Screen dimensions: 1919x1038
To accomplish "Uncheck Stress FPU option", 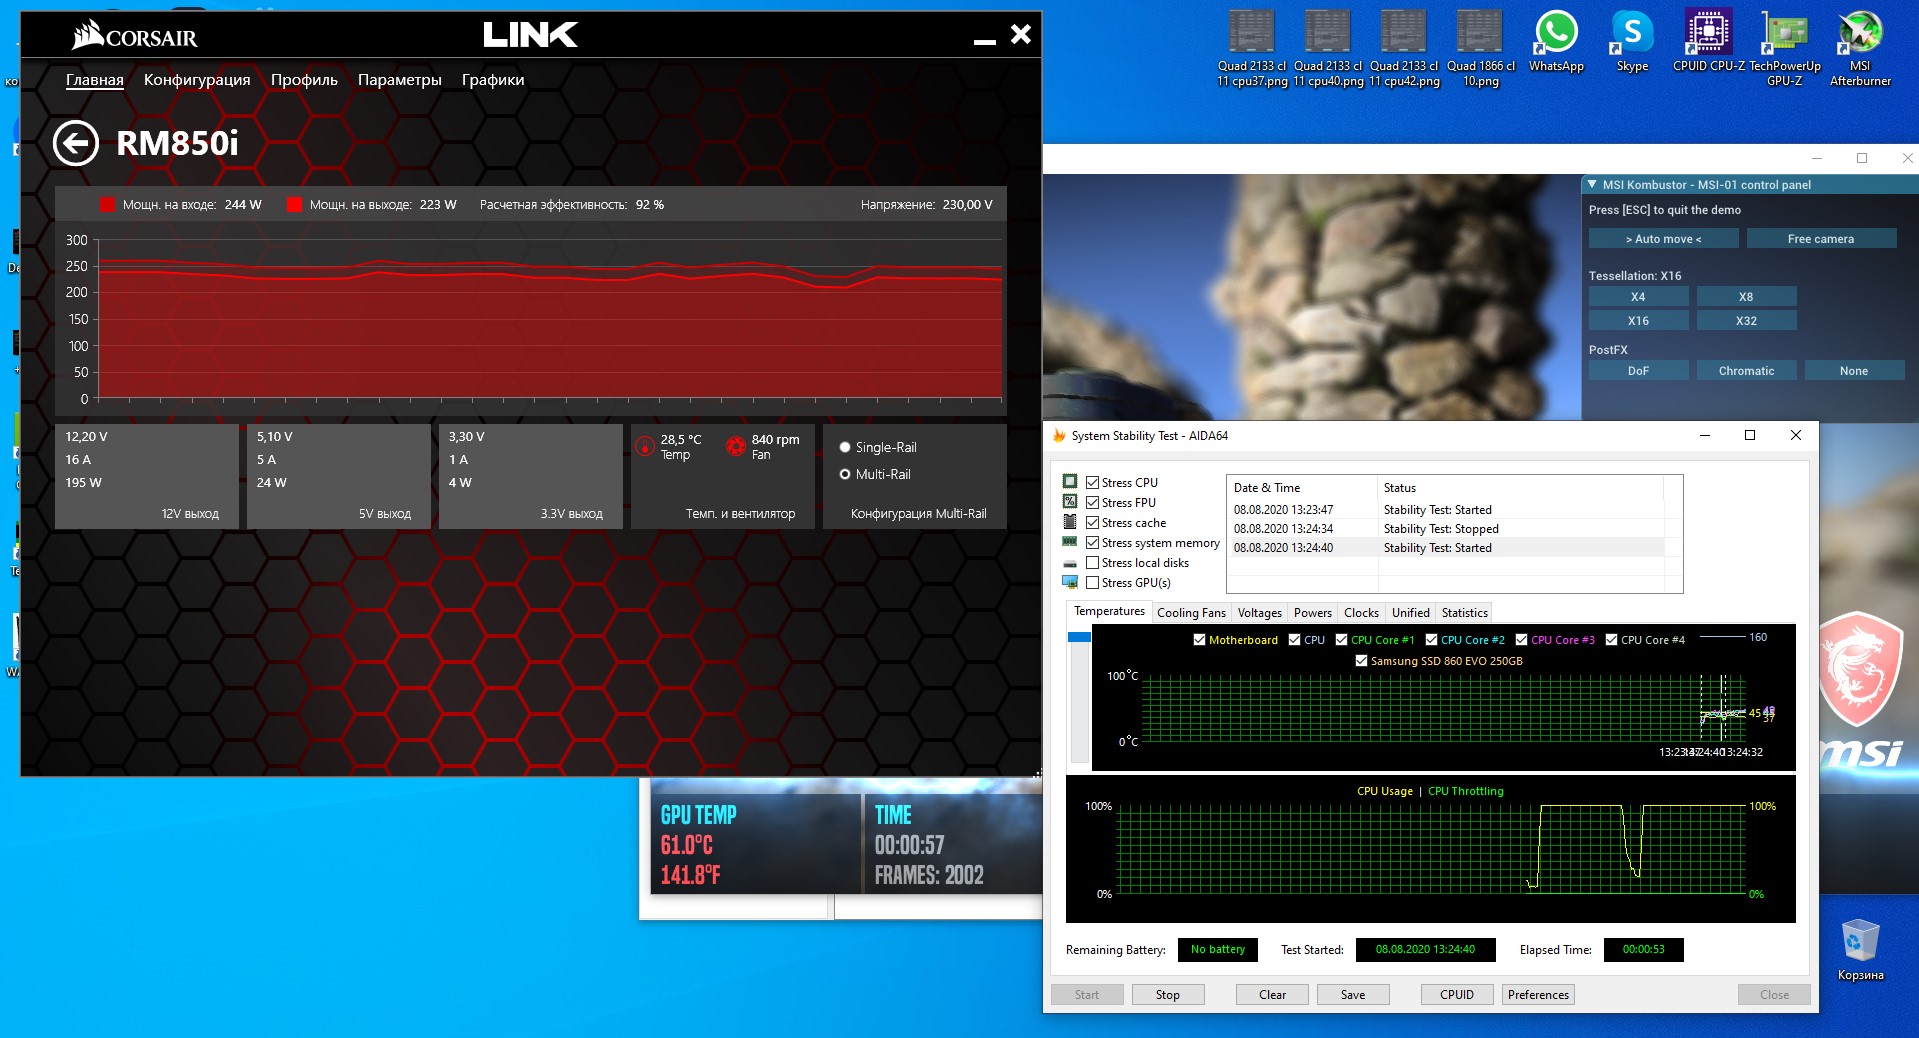I will (1093, 502).
